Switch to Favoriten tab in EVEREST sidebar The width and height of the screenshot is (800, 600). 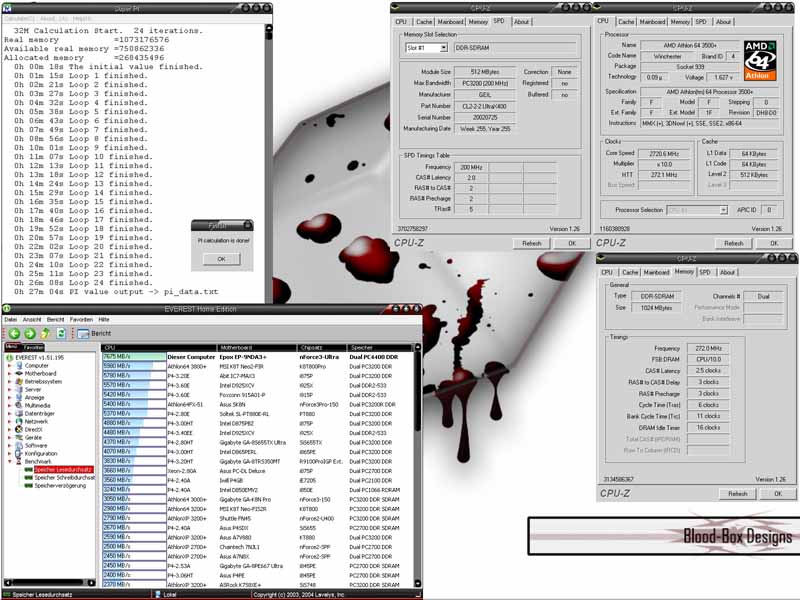(x=33, y=347)
